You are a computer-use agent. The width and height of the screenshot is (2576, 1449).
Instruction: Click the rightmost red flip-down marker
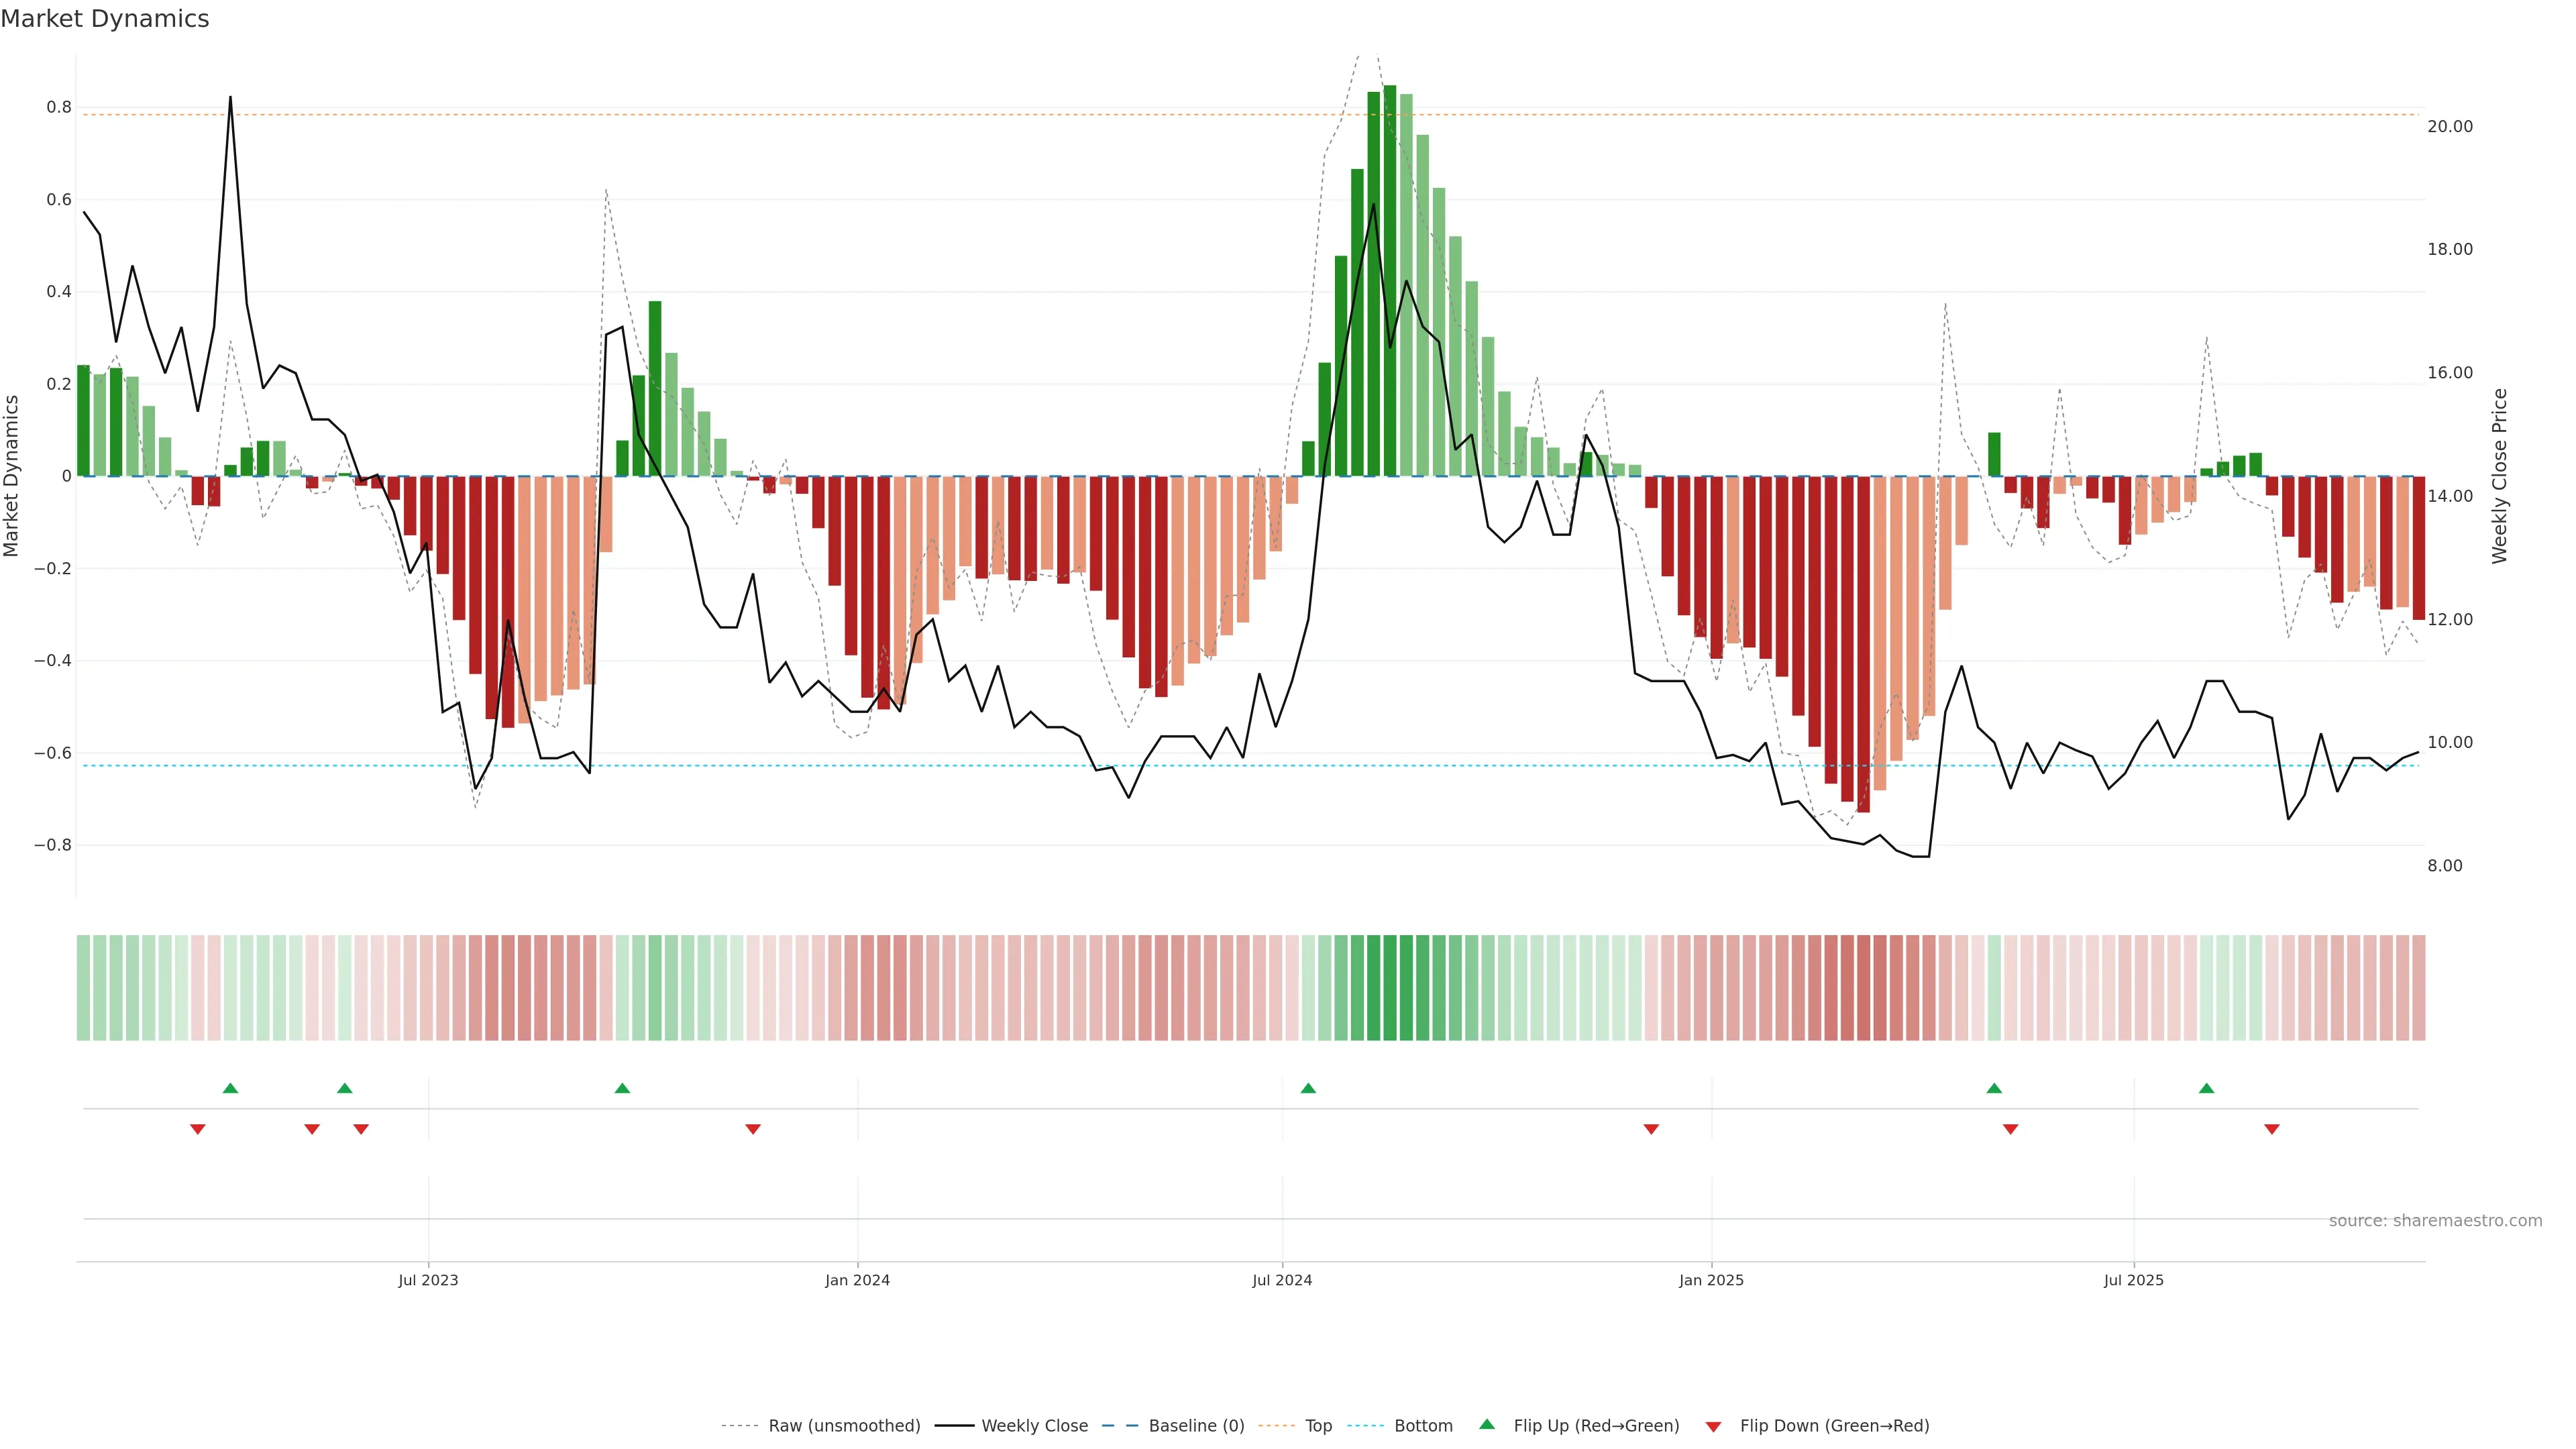pyautogui.click(x=2272, y=1129)
